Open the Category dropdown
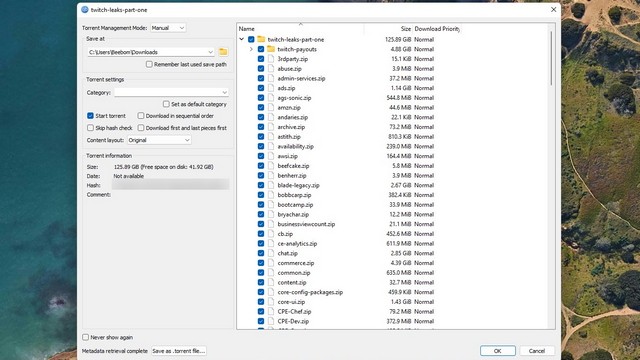The image size is (640, 360). pyautogui.click(x=171, y=92)
